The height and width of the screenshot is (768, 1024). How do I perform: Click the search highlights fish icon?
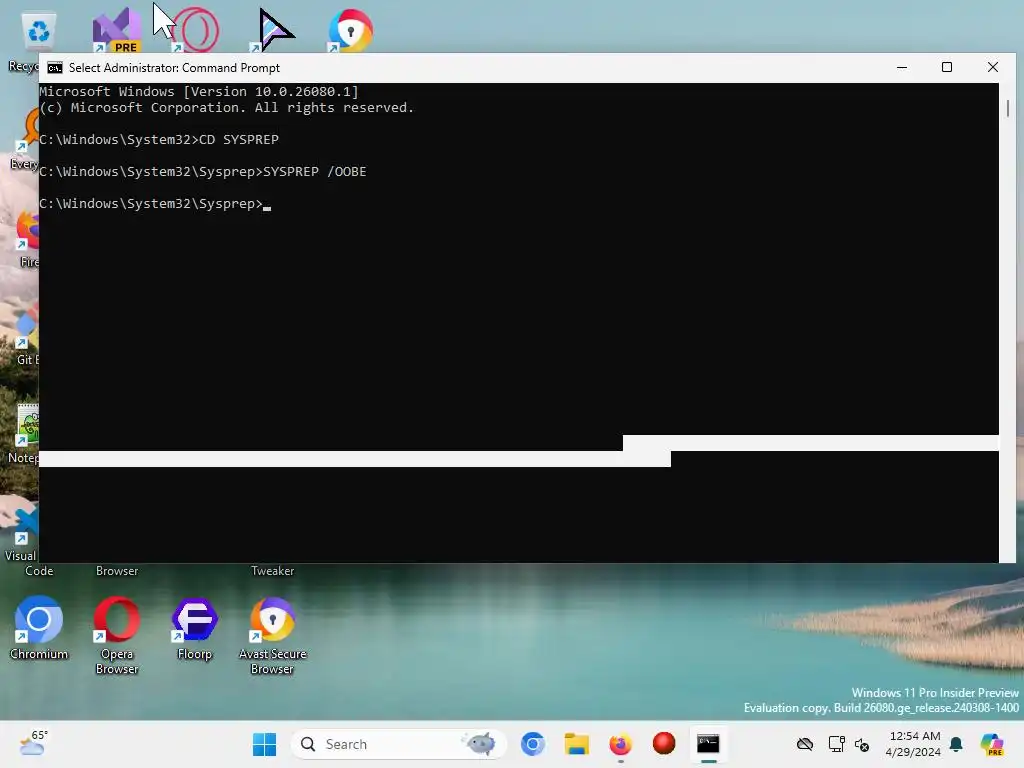click(x=479, y=744)
